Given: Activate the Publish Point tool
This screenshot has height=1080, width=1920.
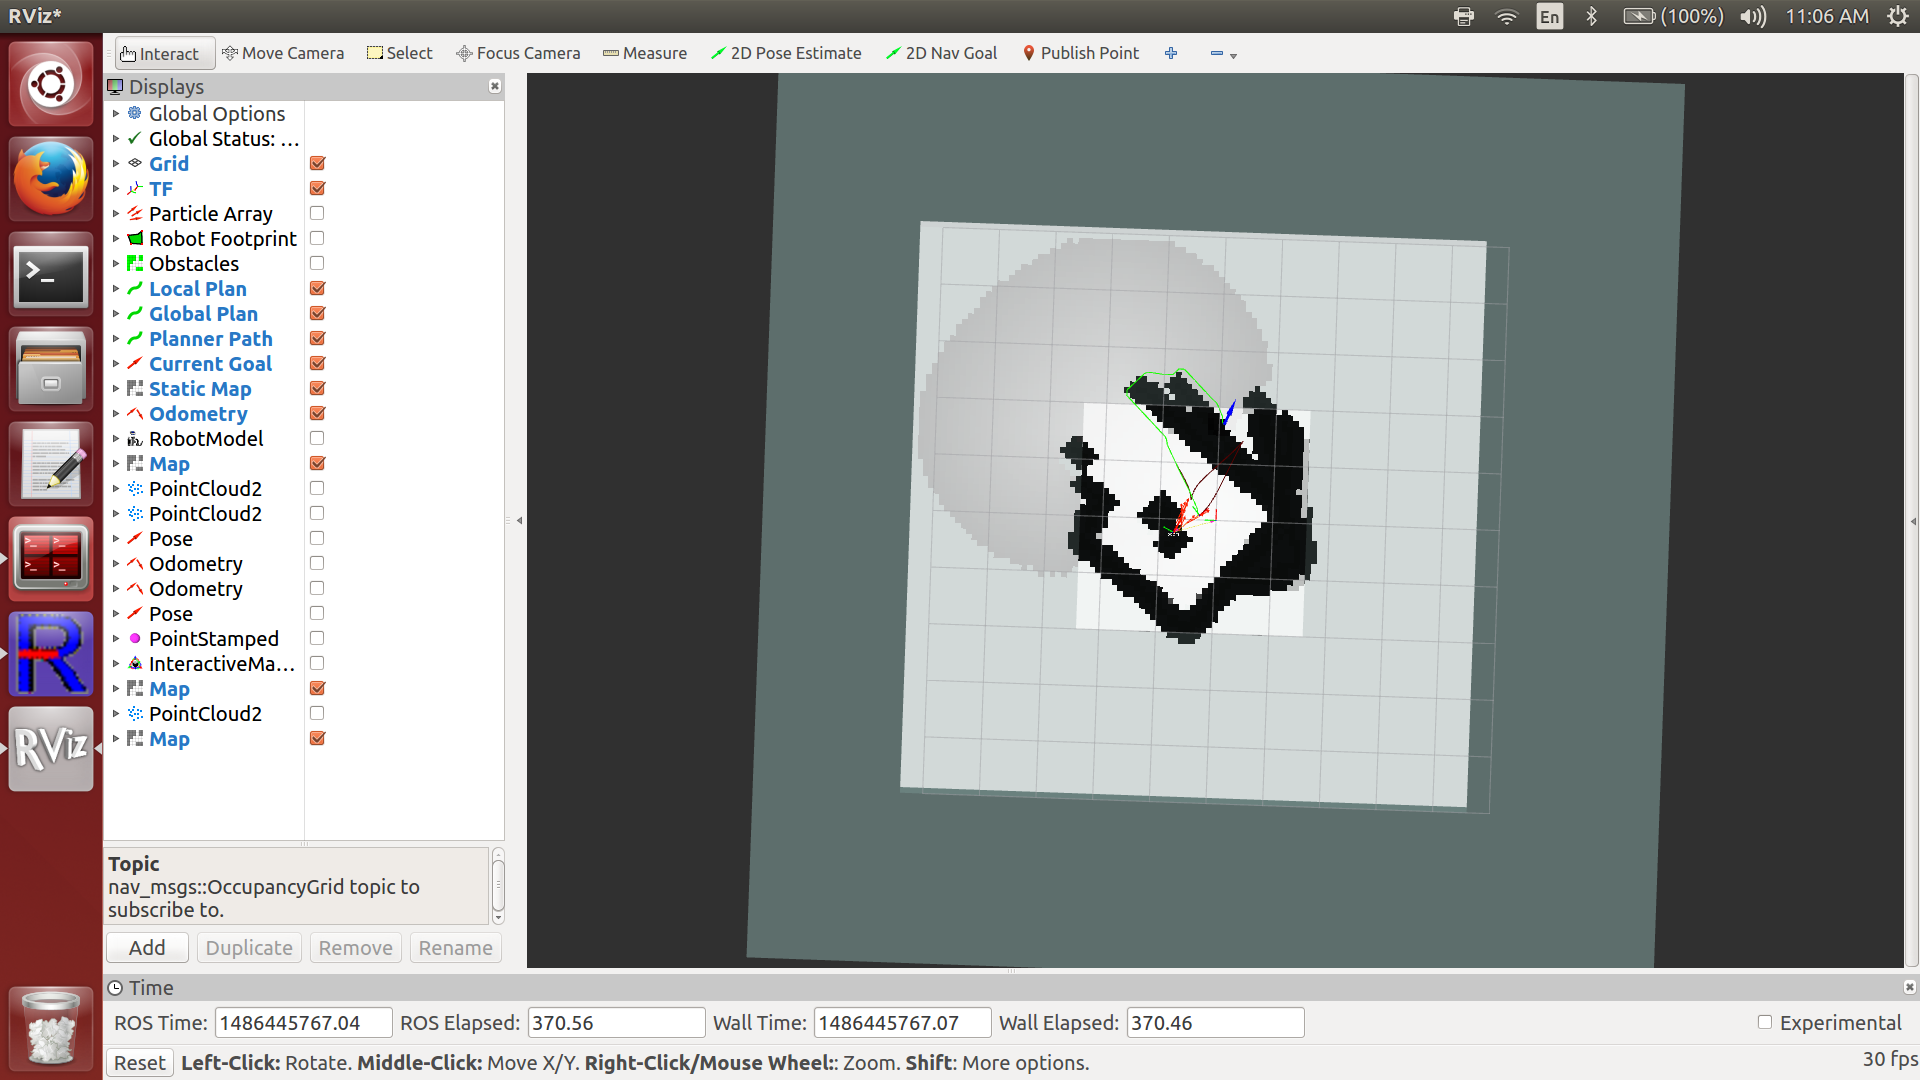Looking at the screenshot, I should coord(1080,53).
